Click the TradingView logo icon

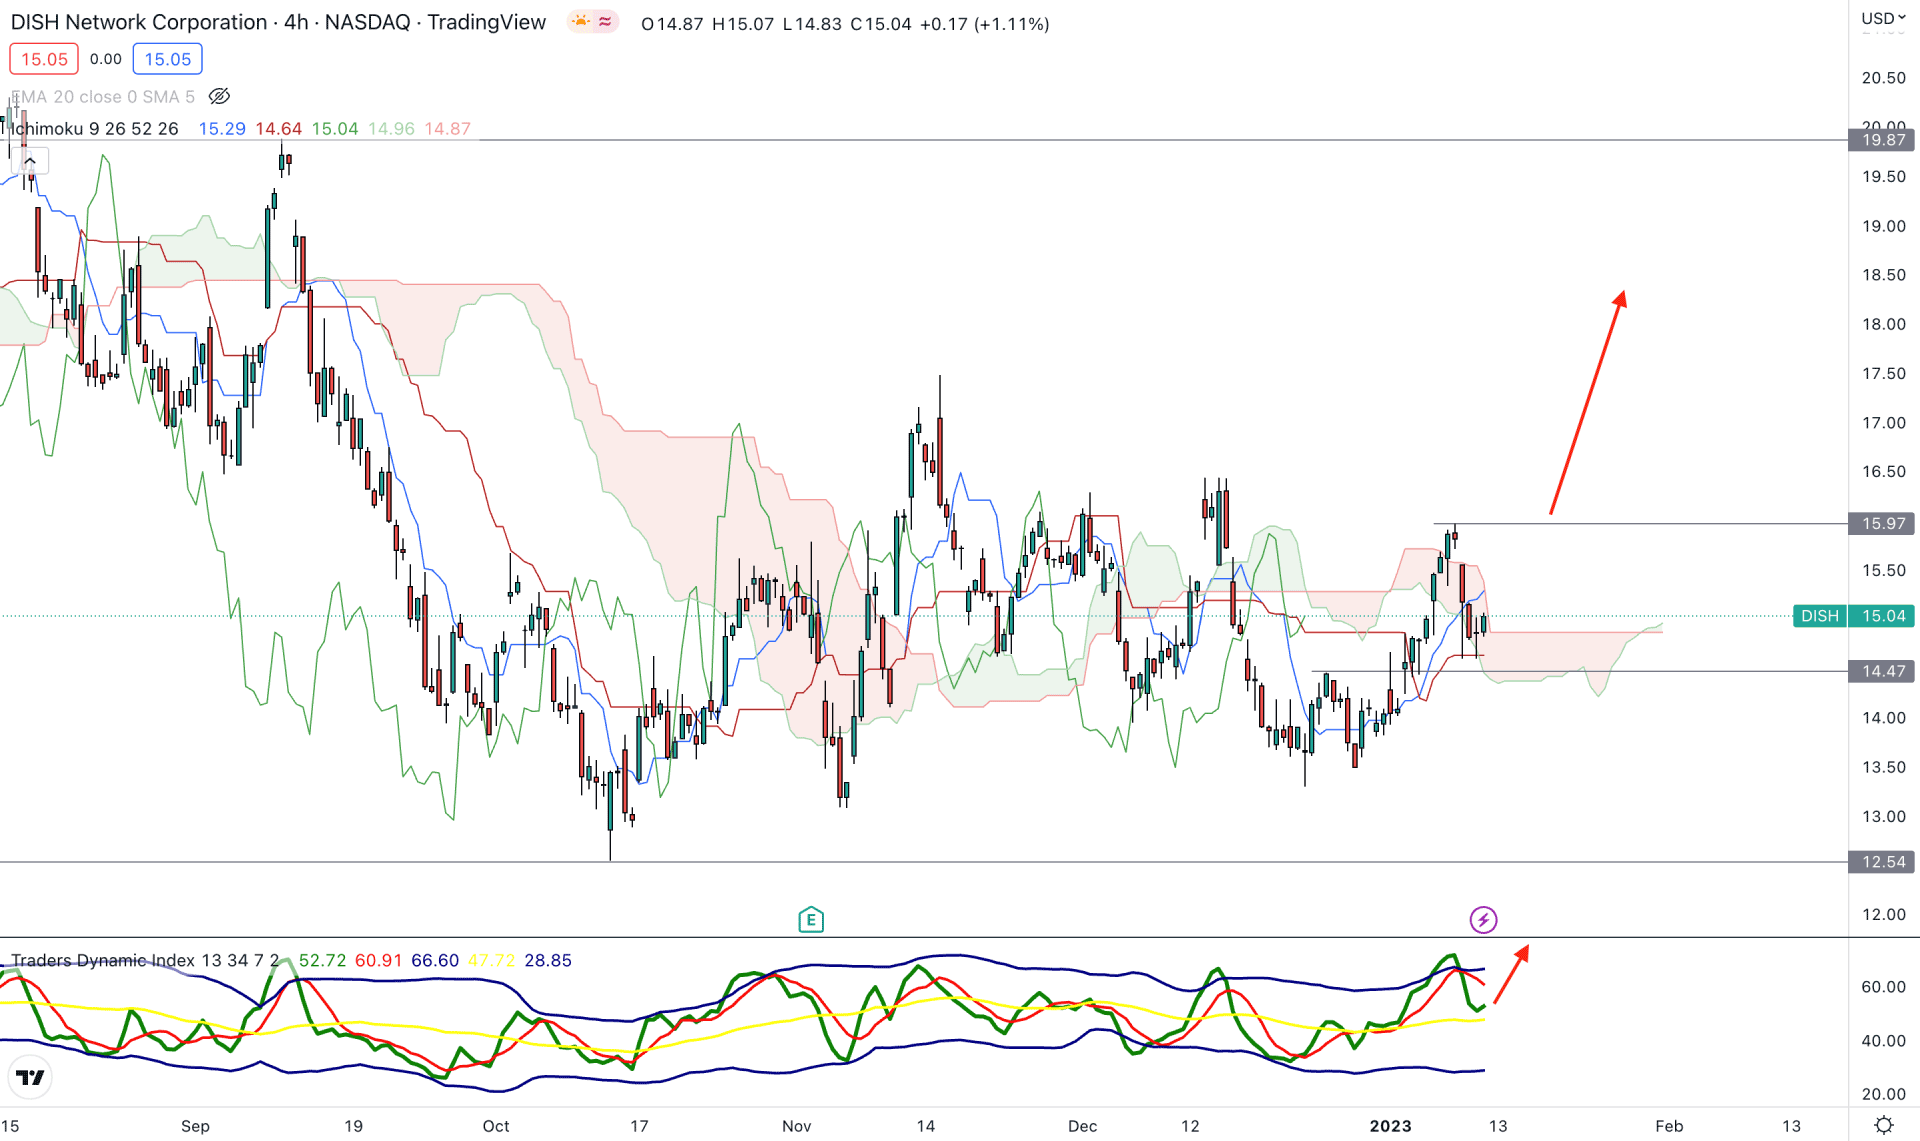pos(31,1077)
